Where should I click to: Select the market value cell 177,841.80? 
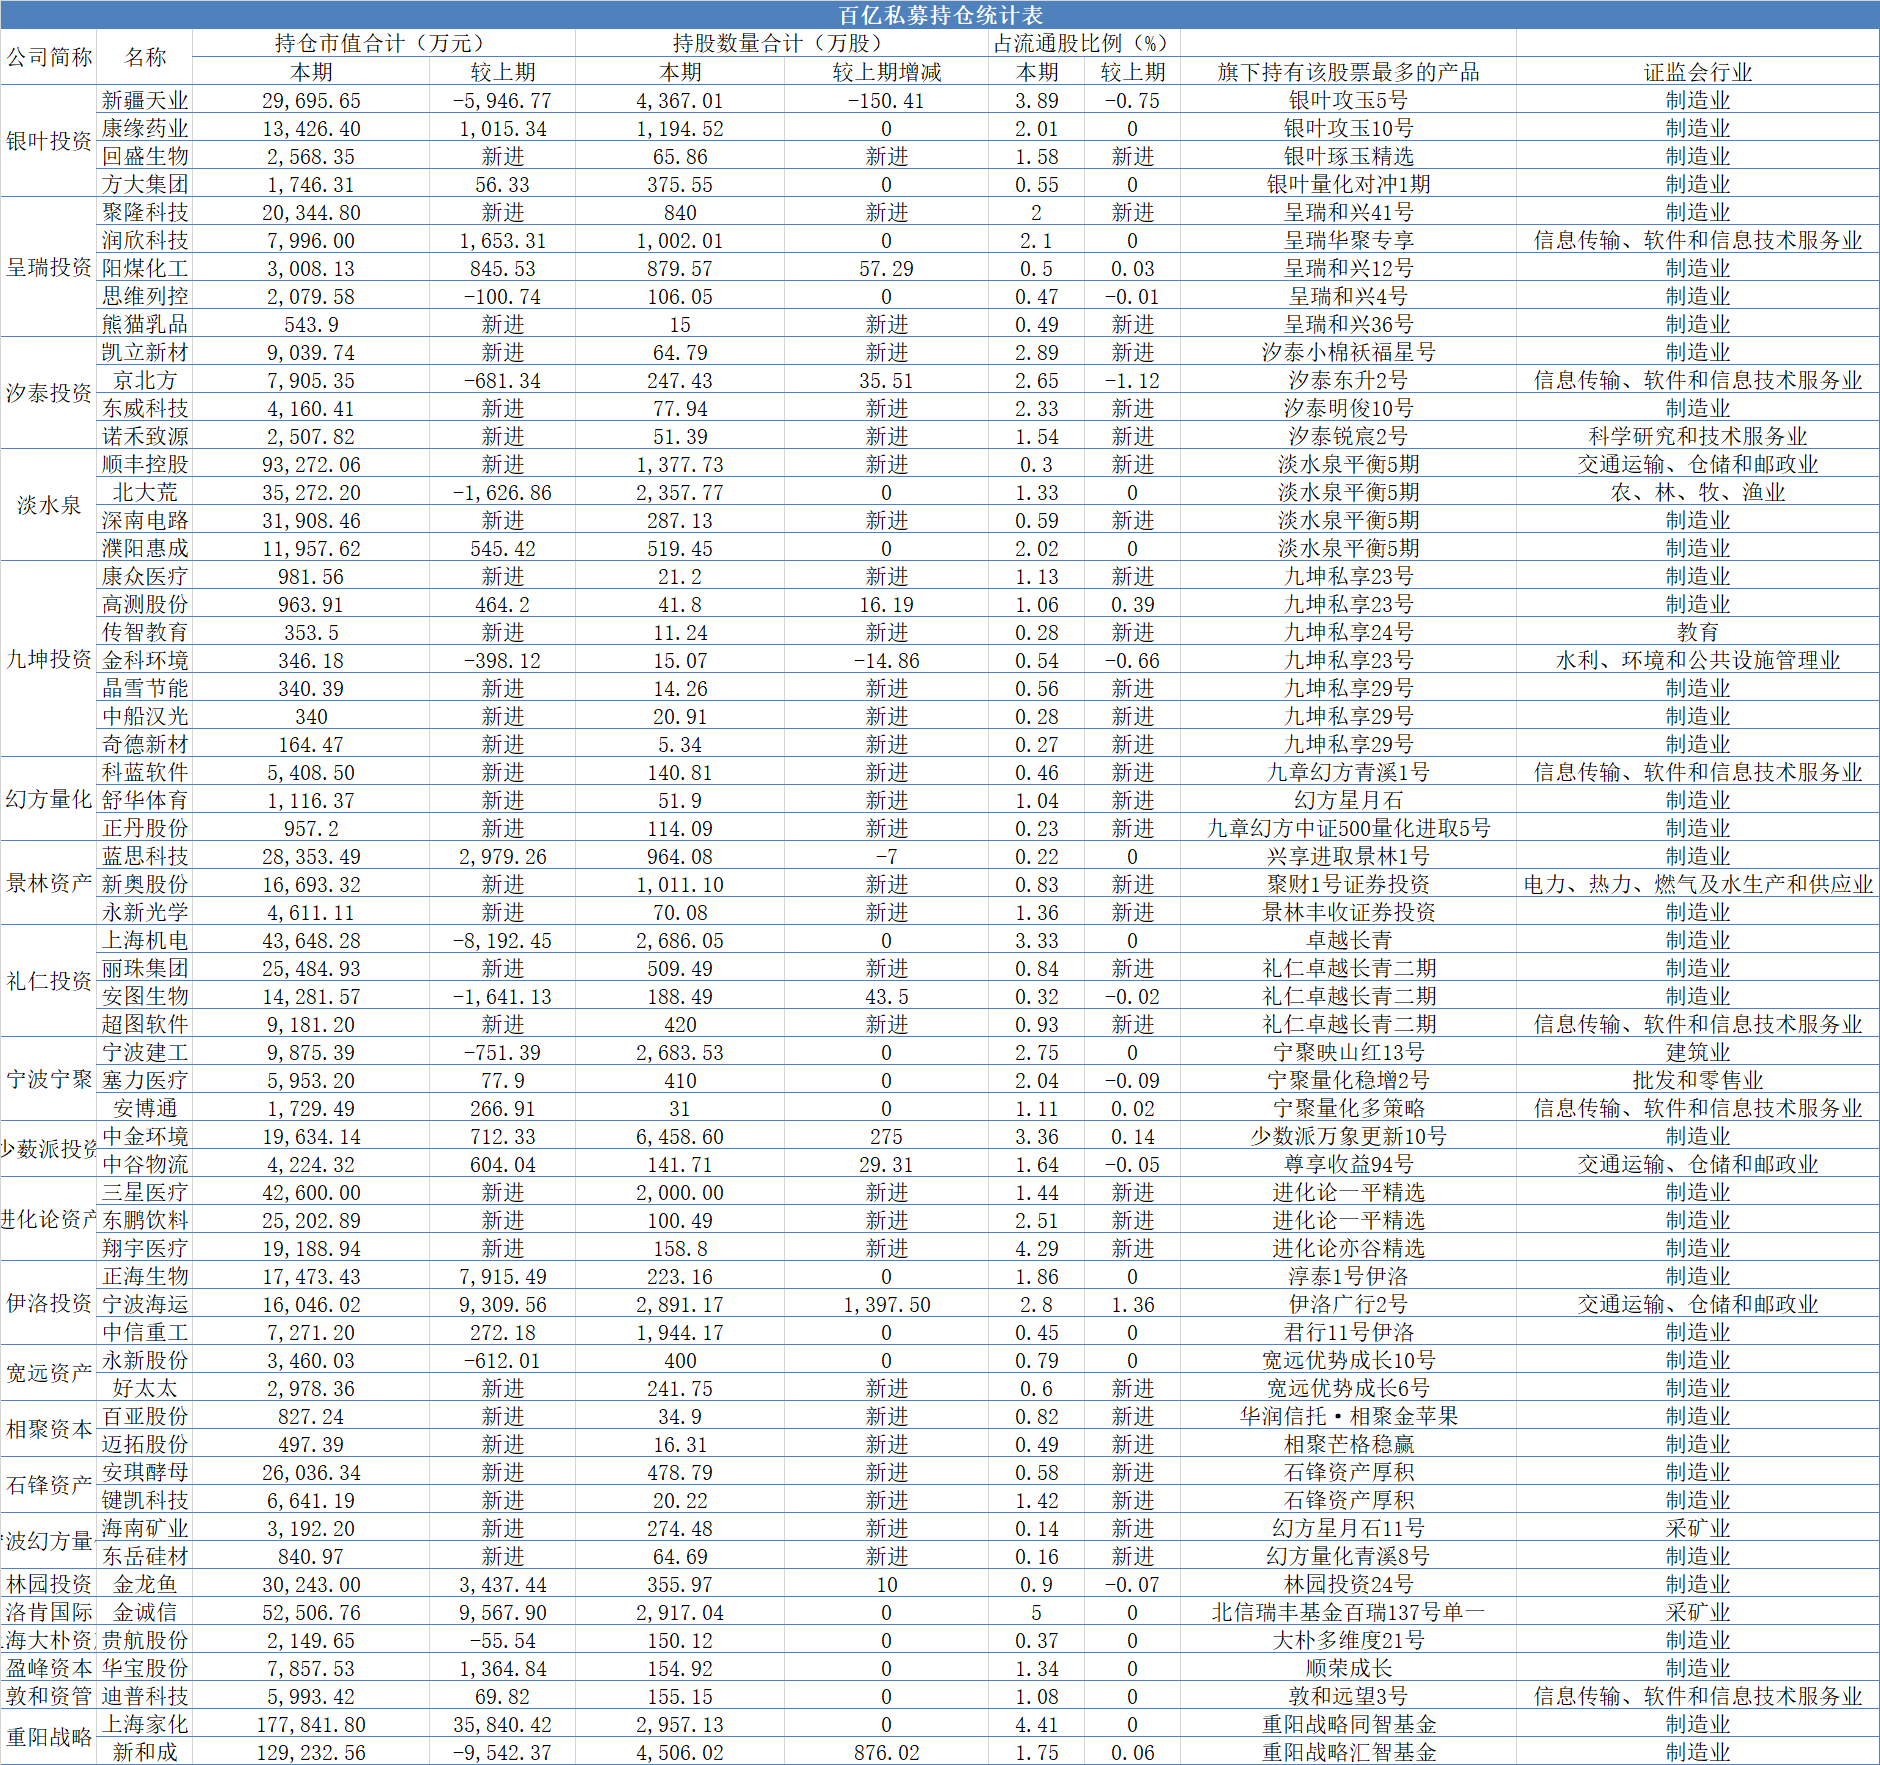tap(311, 1725)
